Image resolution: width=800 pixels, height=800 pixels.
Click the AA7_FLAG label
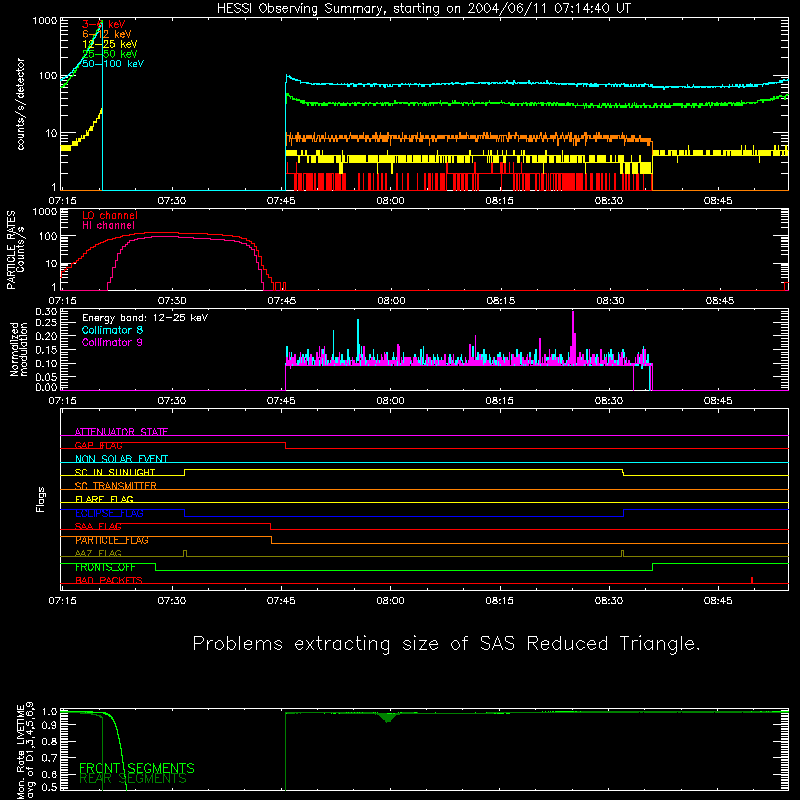(x=98, y=554)
